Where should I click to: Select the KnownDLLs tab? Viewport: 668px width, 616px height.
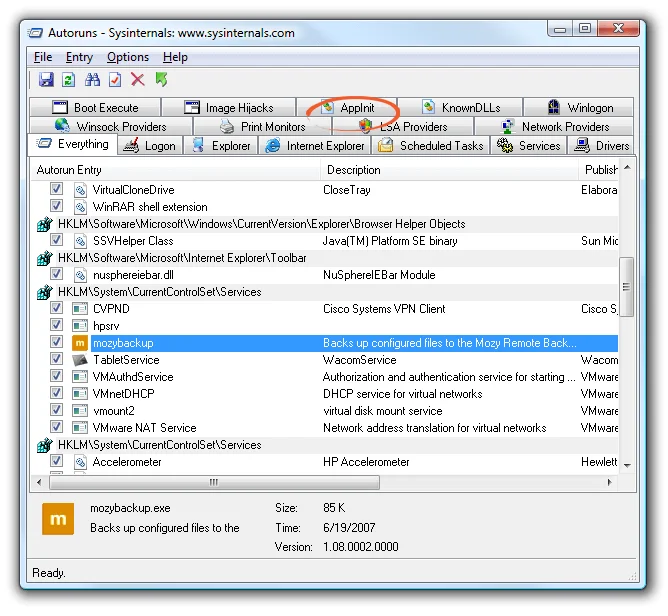pyautogui.click(x=461, y=107)
